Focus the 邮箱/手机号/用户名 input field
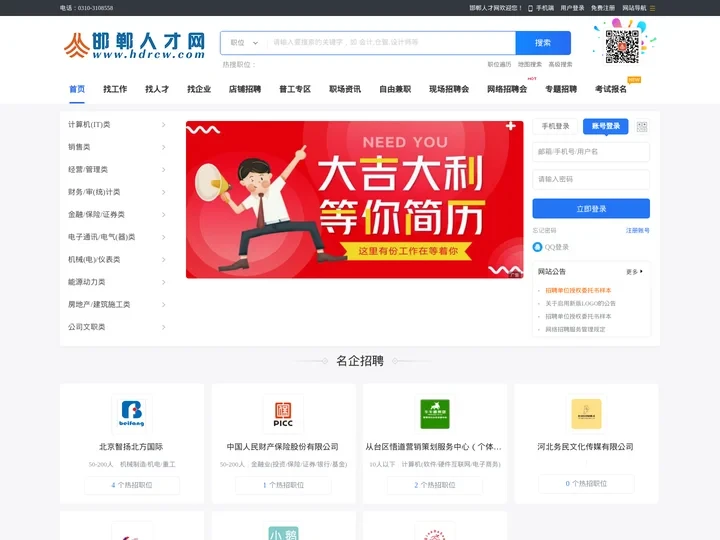Viewport: 720px width, 540px height. pos(591,152)
